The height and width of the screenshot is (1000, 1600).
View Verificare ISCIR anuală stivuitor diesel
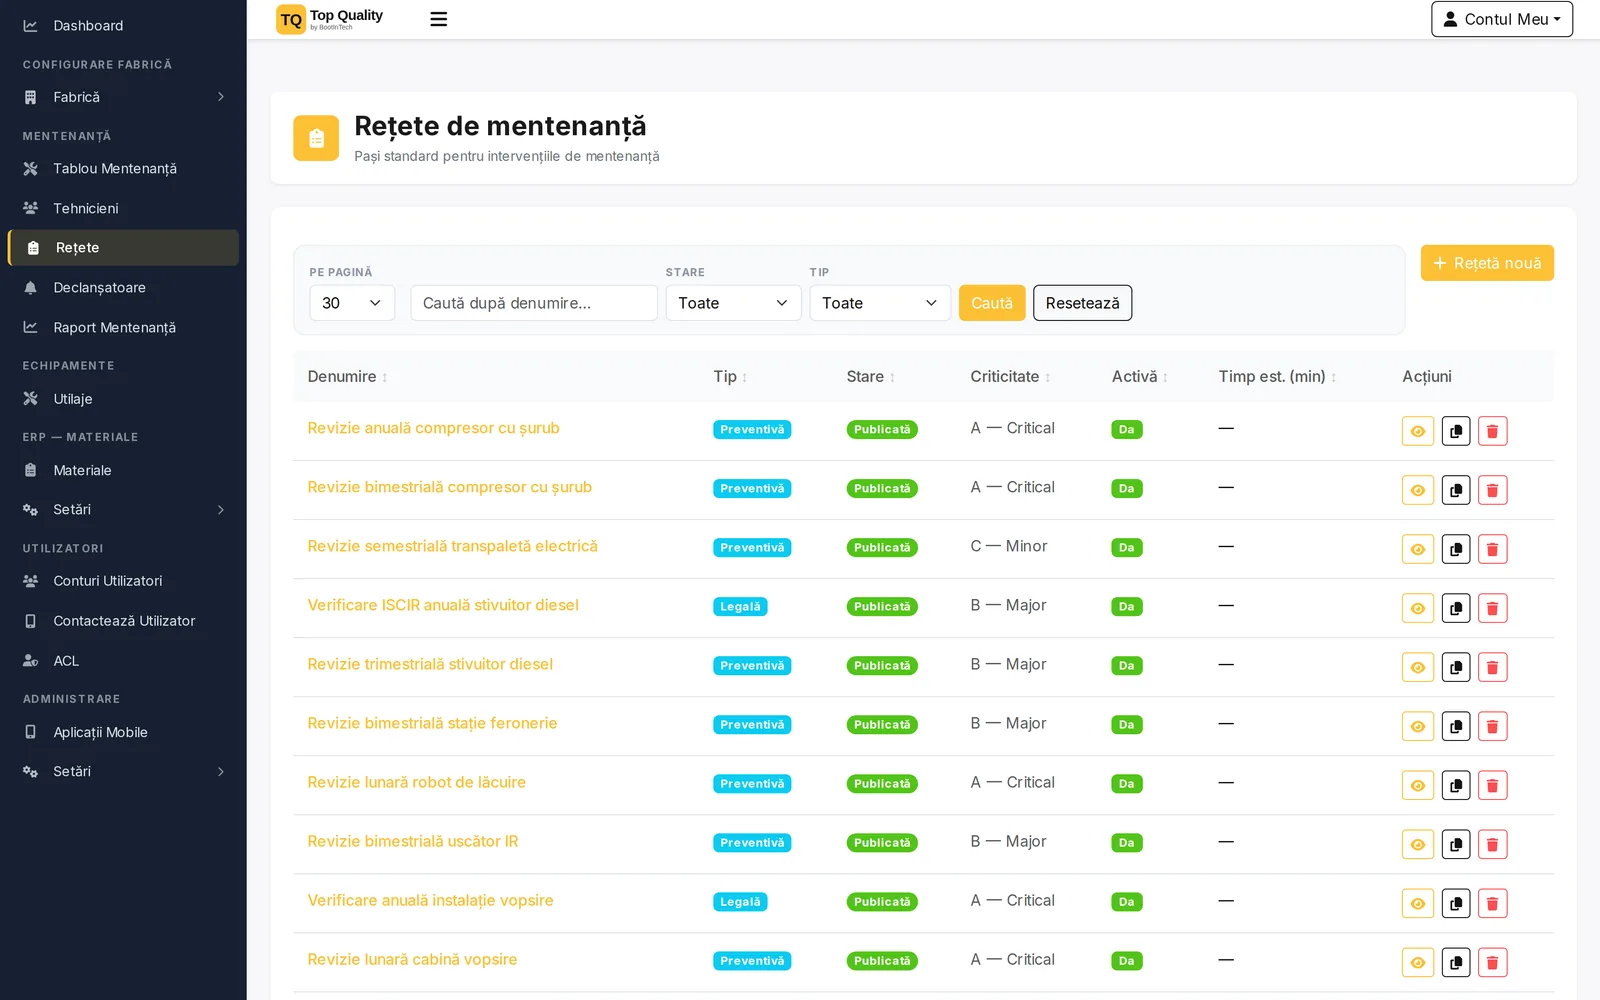click(1418, 608)
